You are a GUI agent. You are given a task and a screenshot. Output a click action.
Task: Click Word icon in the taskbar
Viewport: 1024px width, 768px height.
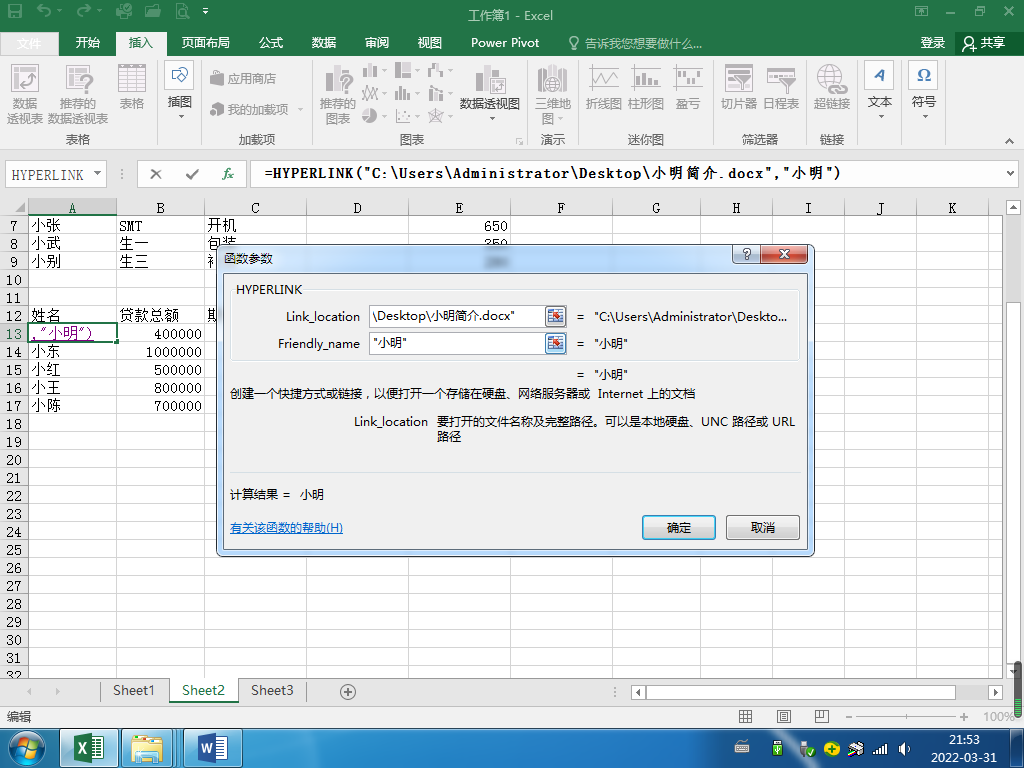pyautogui.click(x=213, y=748)
